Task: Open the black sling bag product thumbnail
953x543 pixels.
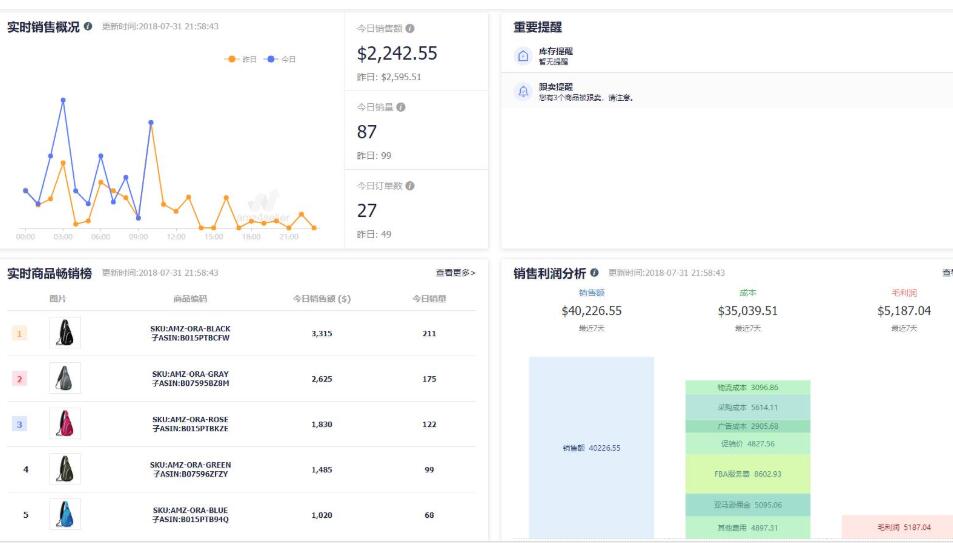Action: (x=65, y=333)
